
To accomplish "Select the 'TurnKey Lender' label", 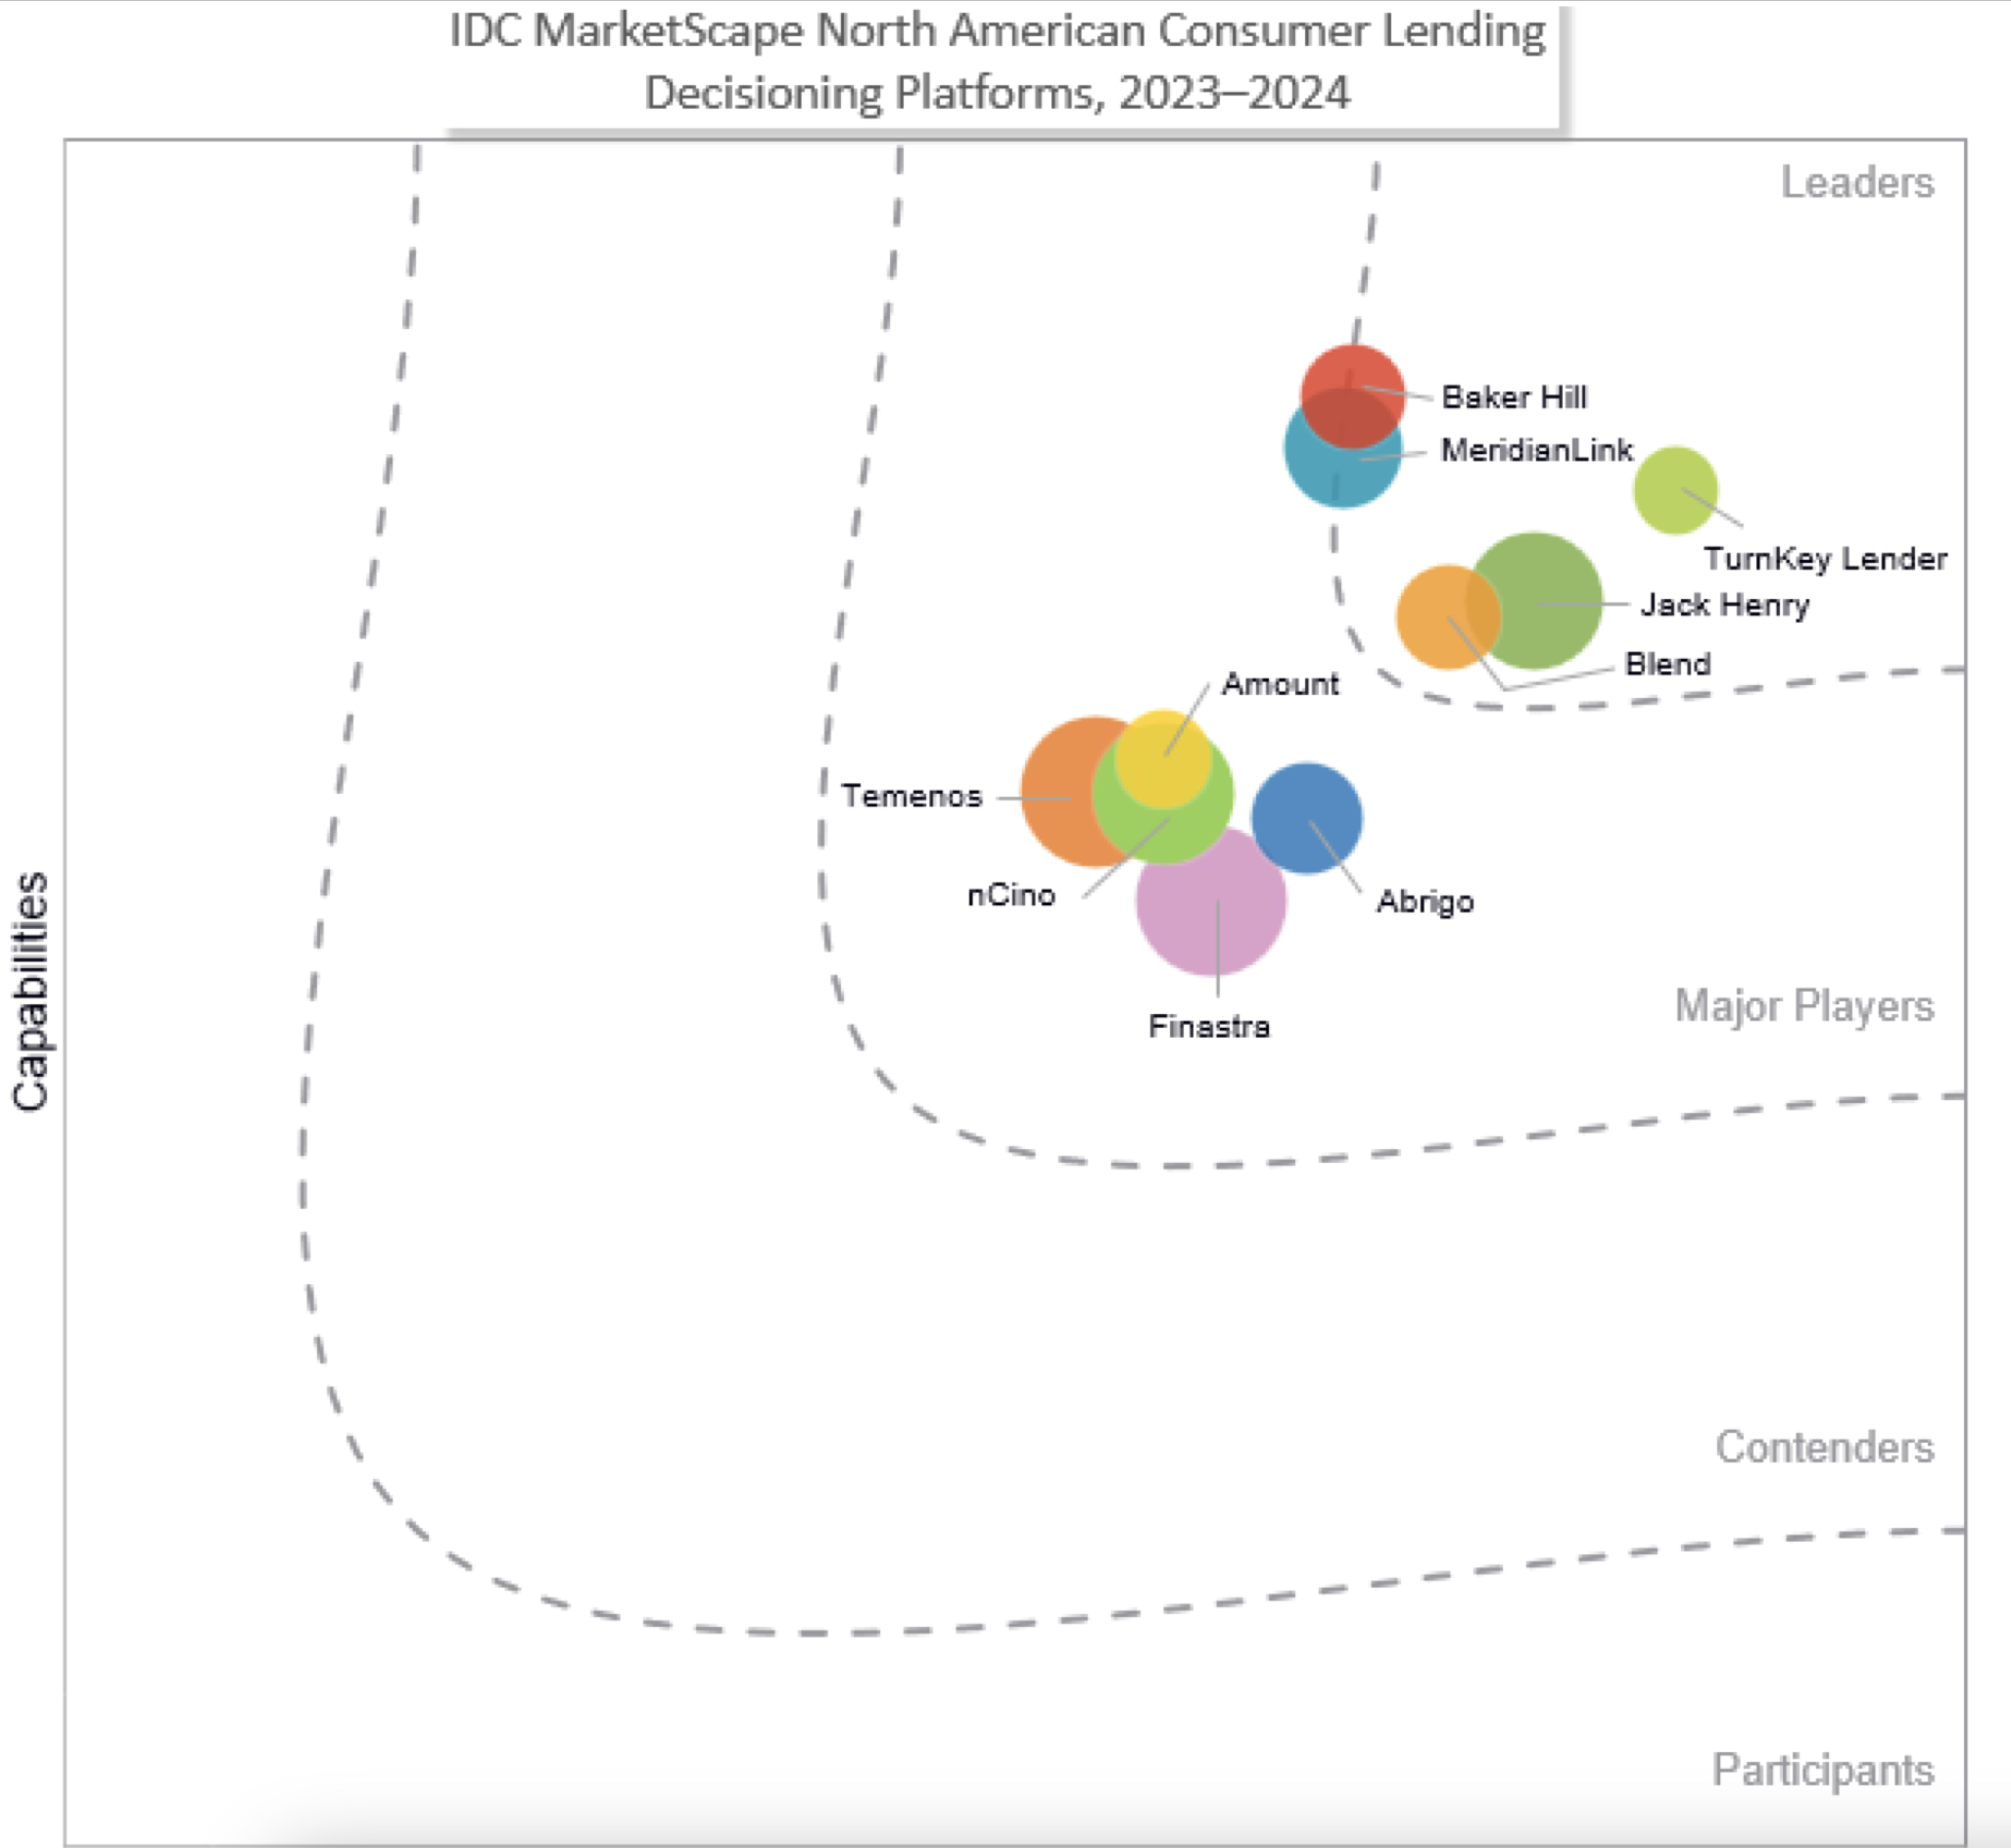I will pyautogui.click(x=1825, y=558).
